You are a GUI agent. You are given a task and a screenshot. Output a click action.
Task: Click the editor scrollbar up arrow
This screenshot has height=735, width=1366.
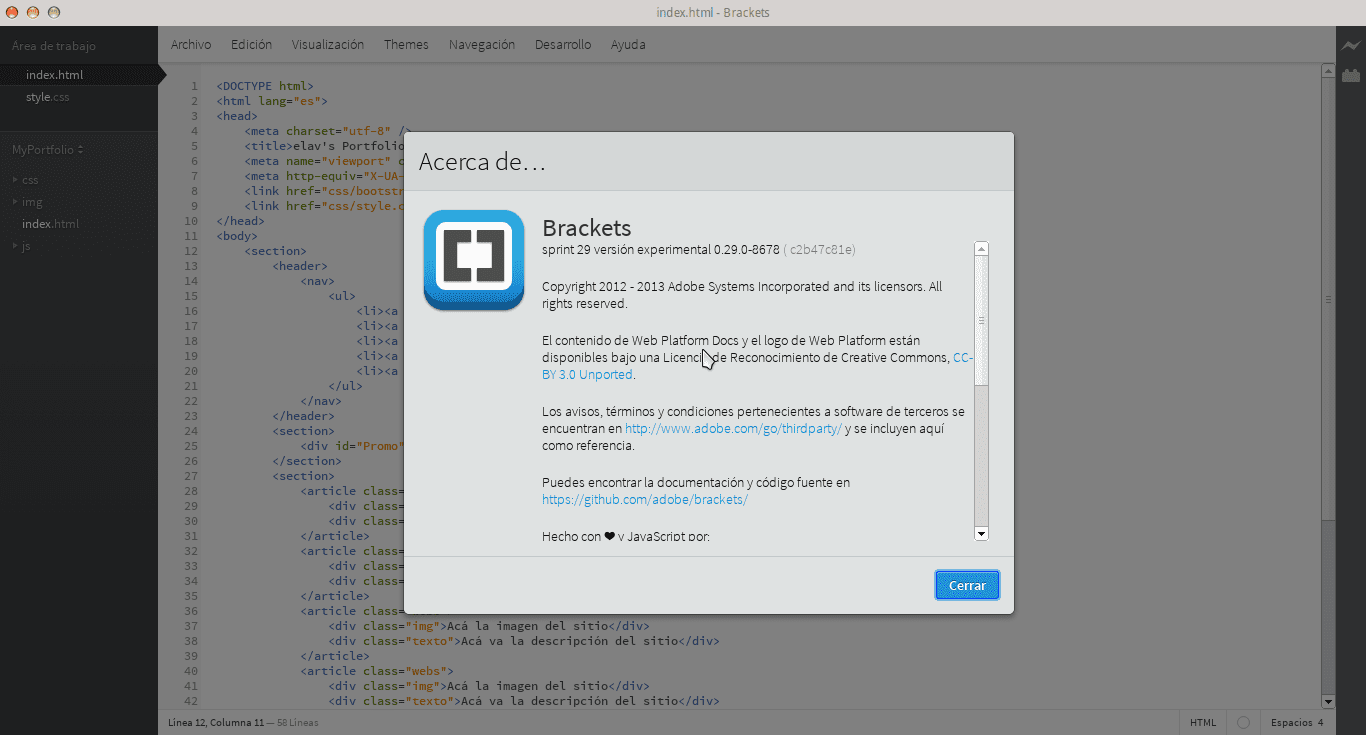1328,72
